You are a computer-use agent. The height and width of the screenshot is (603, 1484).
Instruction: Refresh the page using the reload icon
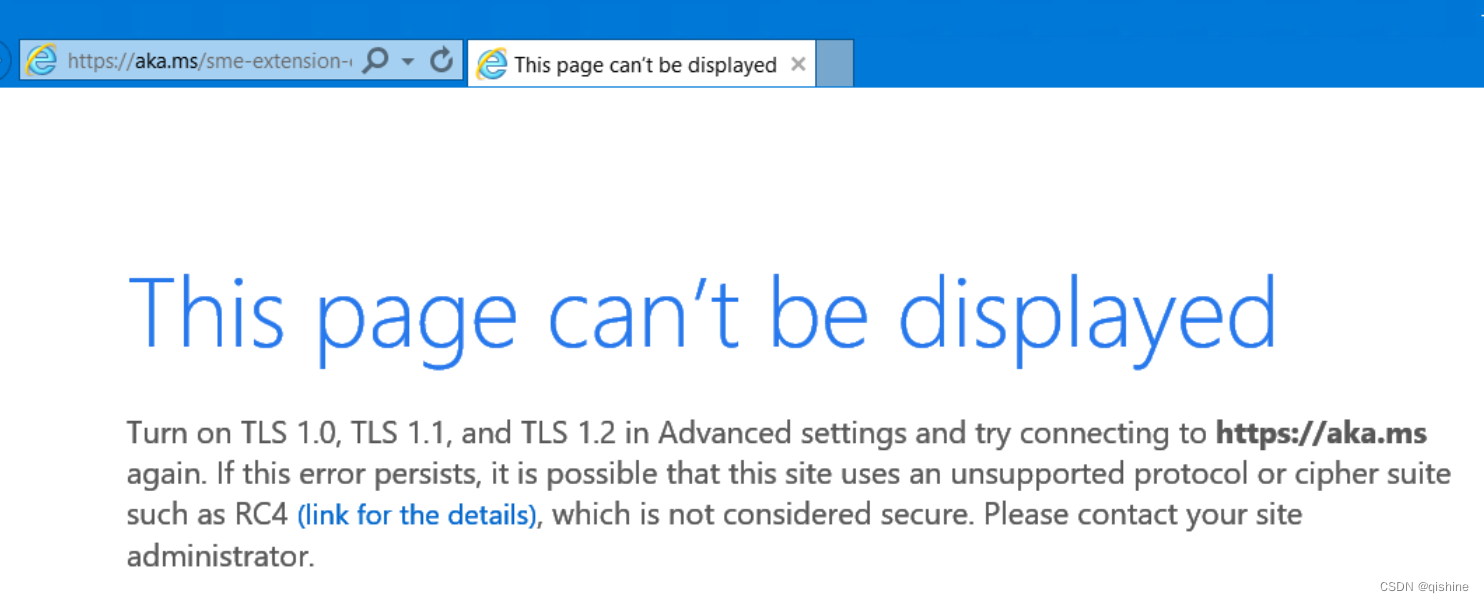(441, 60)
